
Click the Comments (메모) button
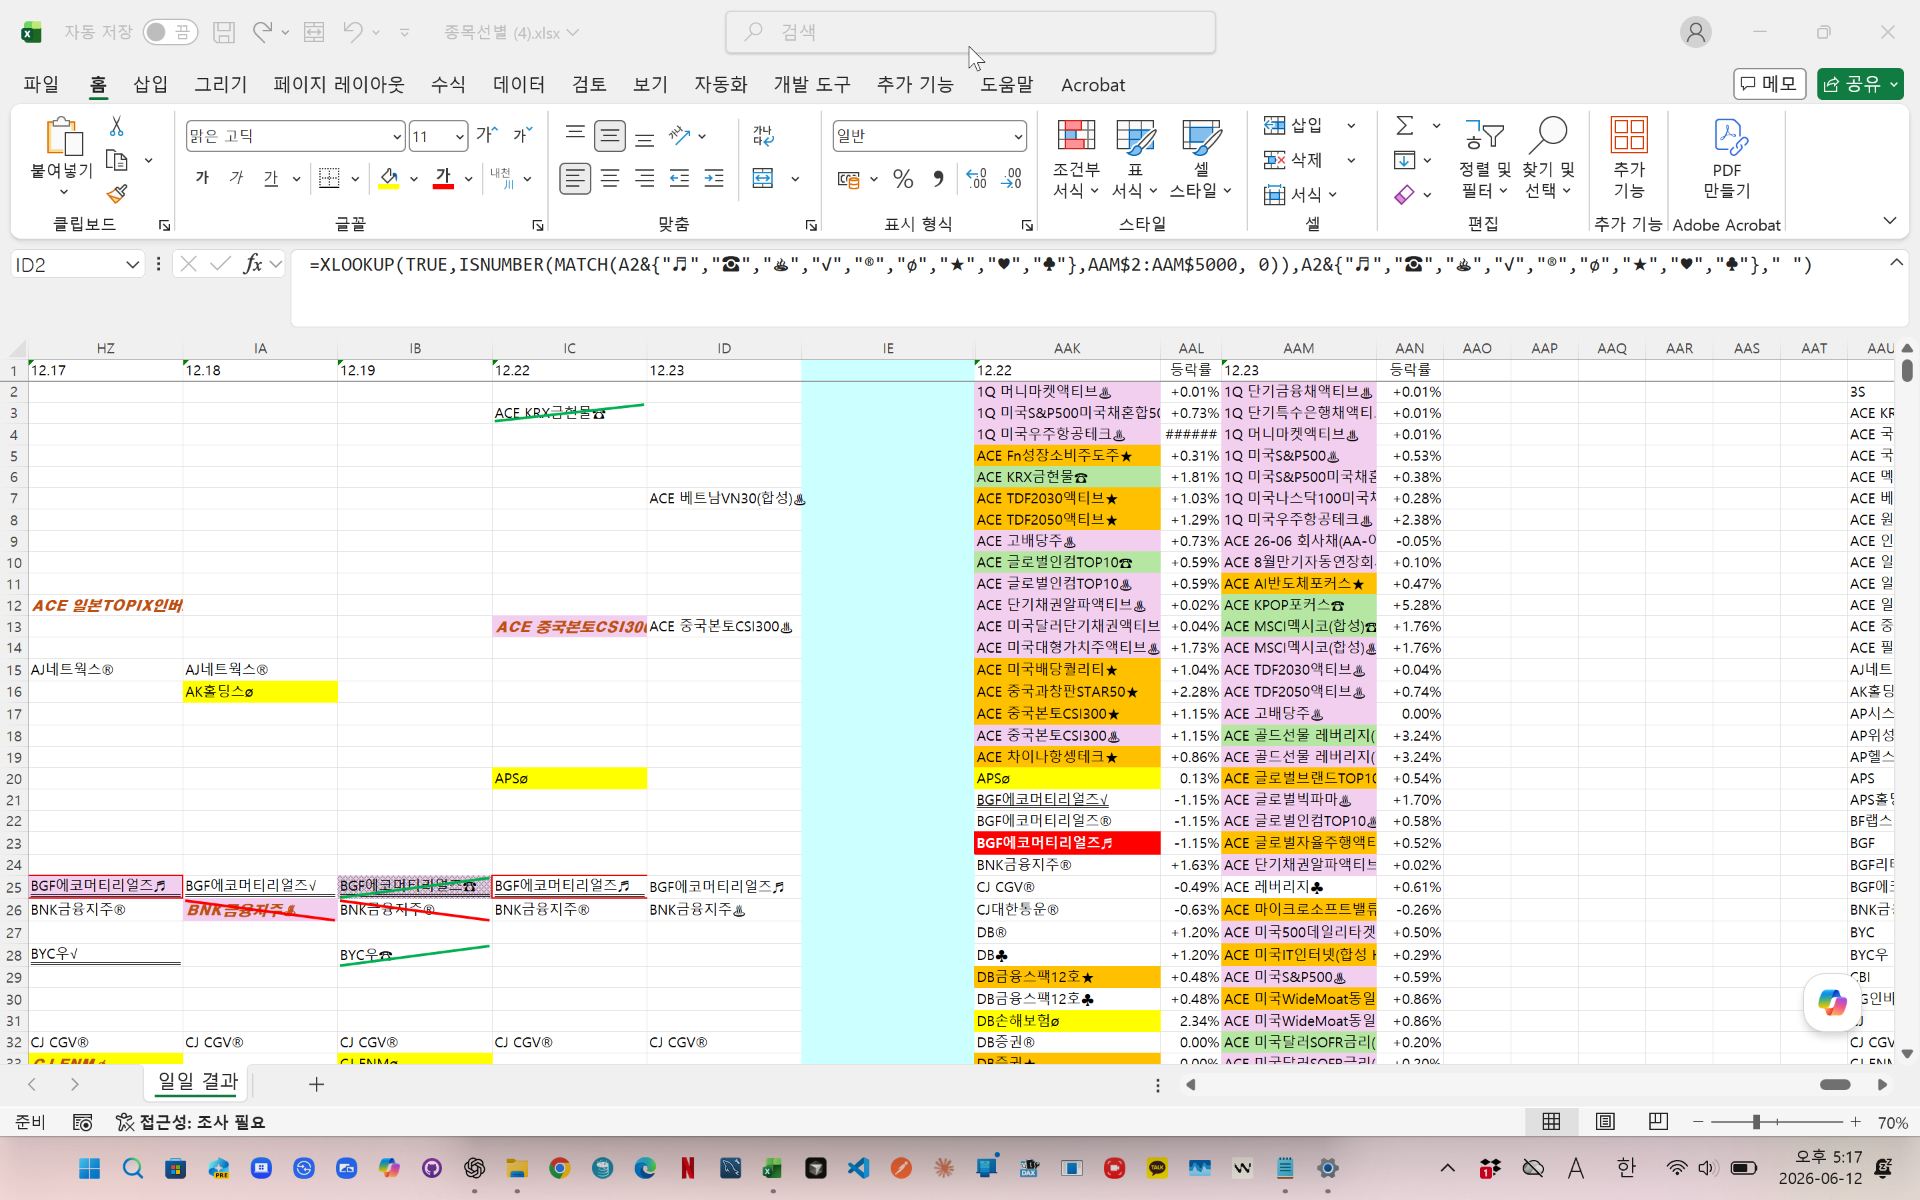tap(1769, 84)
